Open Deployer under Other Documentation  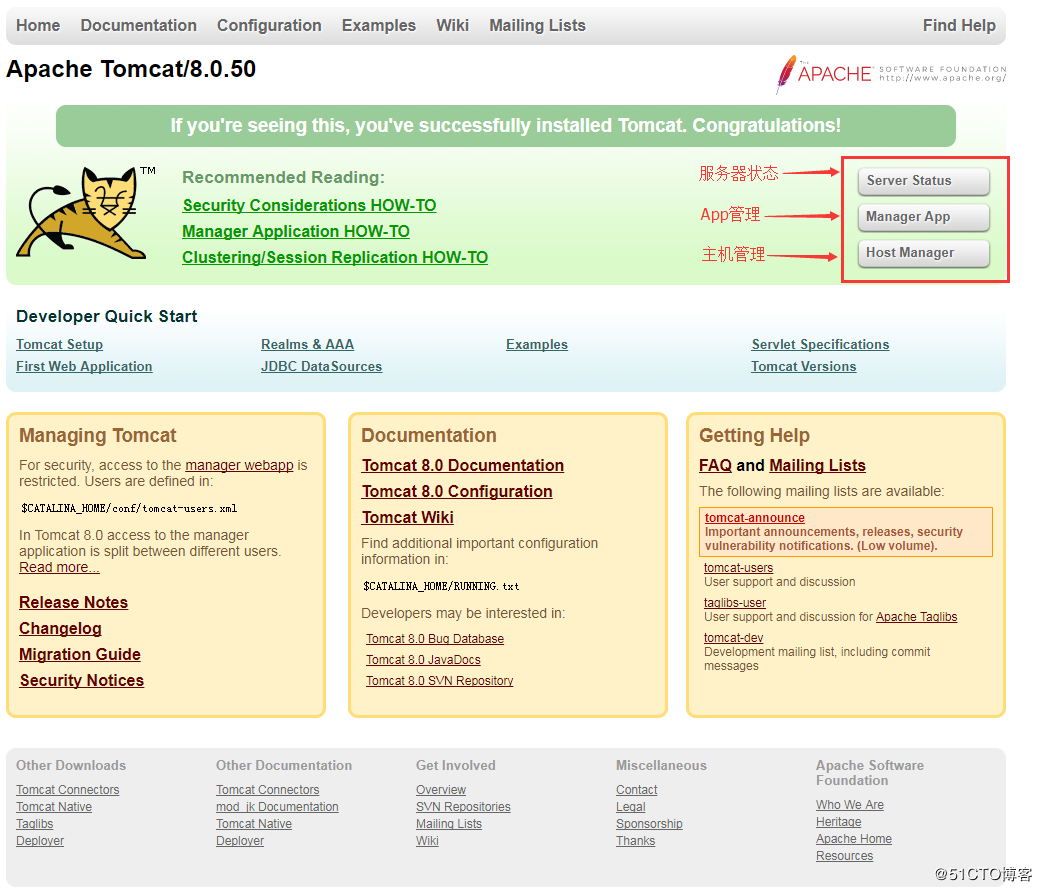(240, 841)
